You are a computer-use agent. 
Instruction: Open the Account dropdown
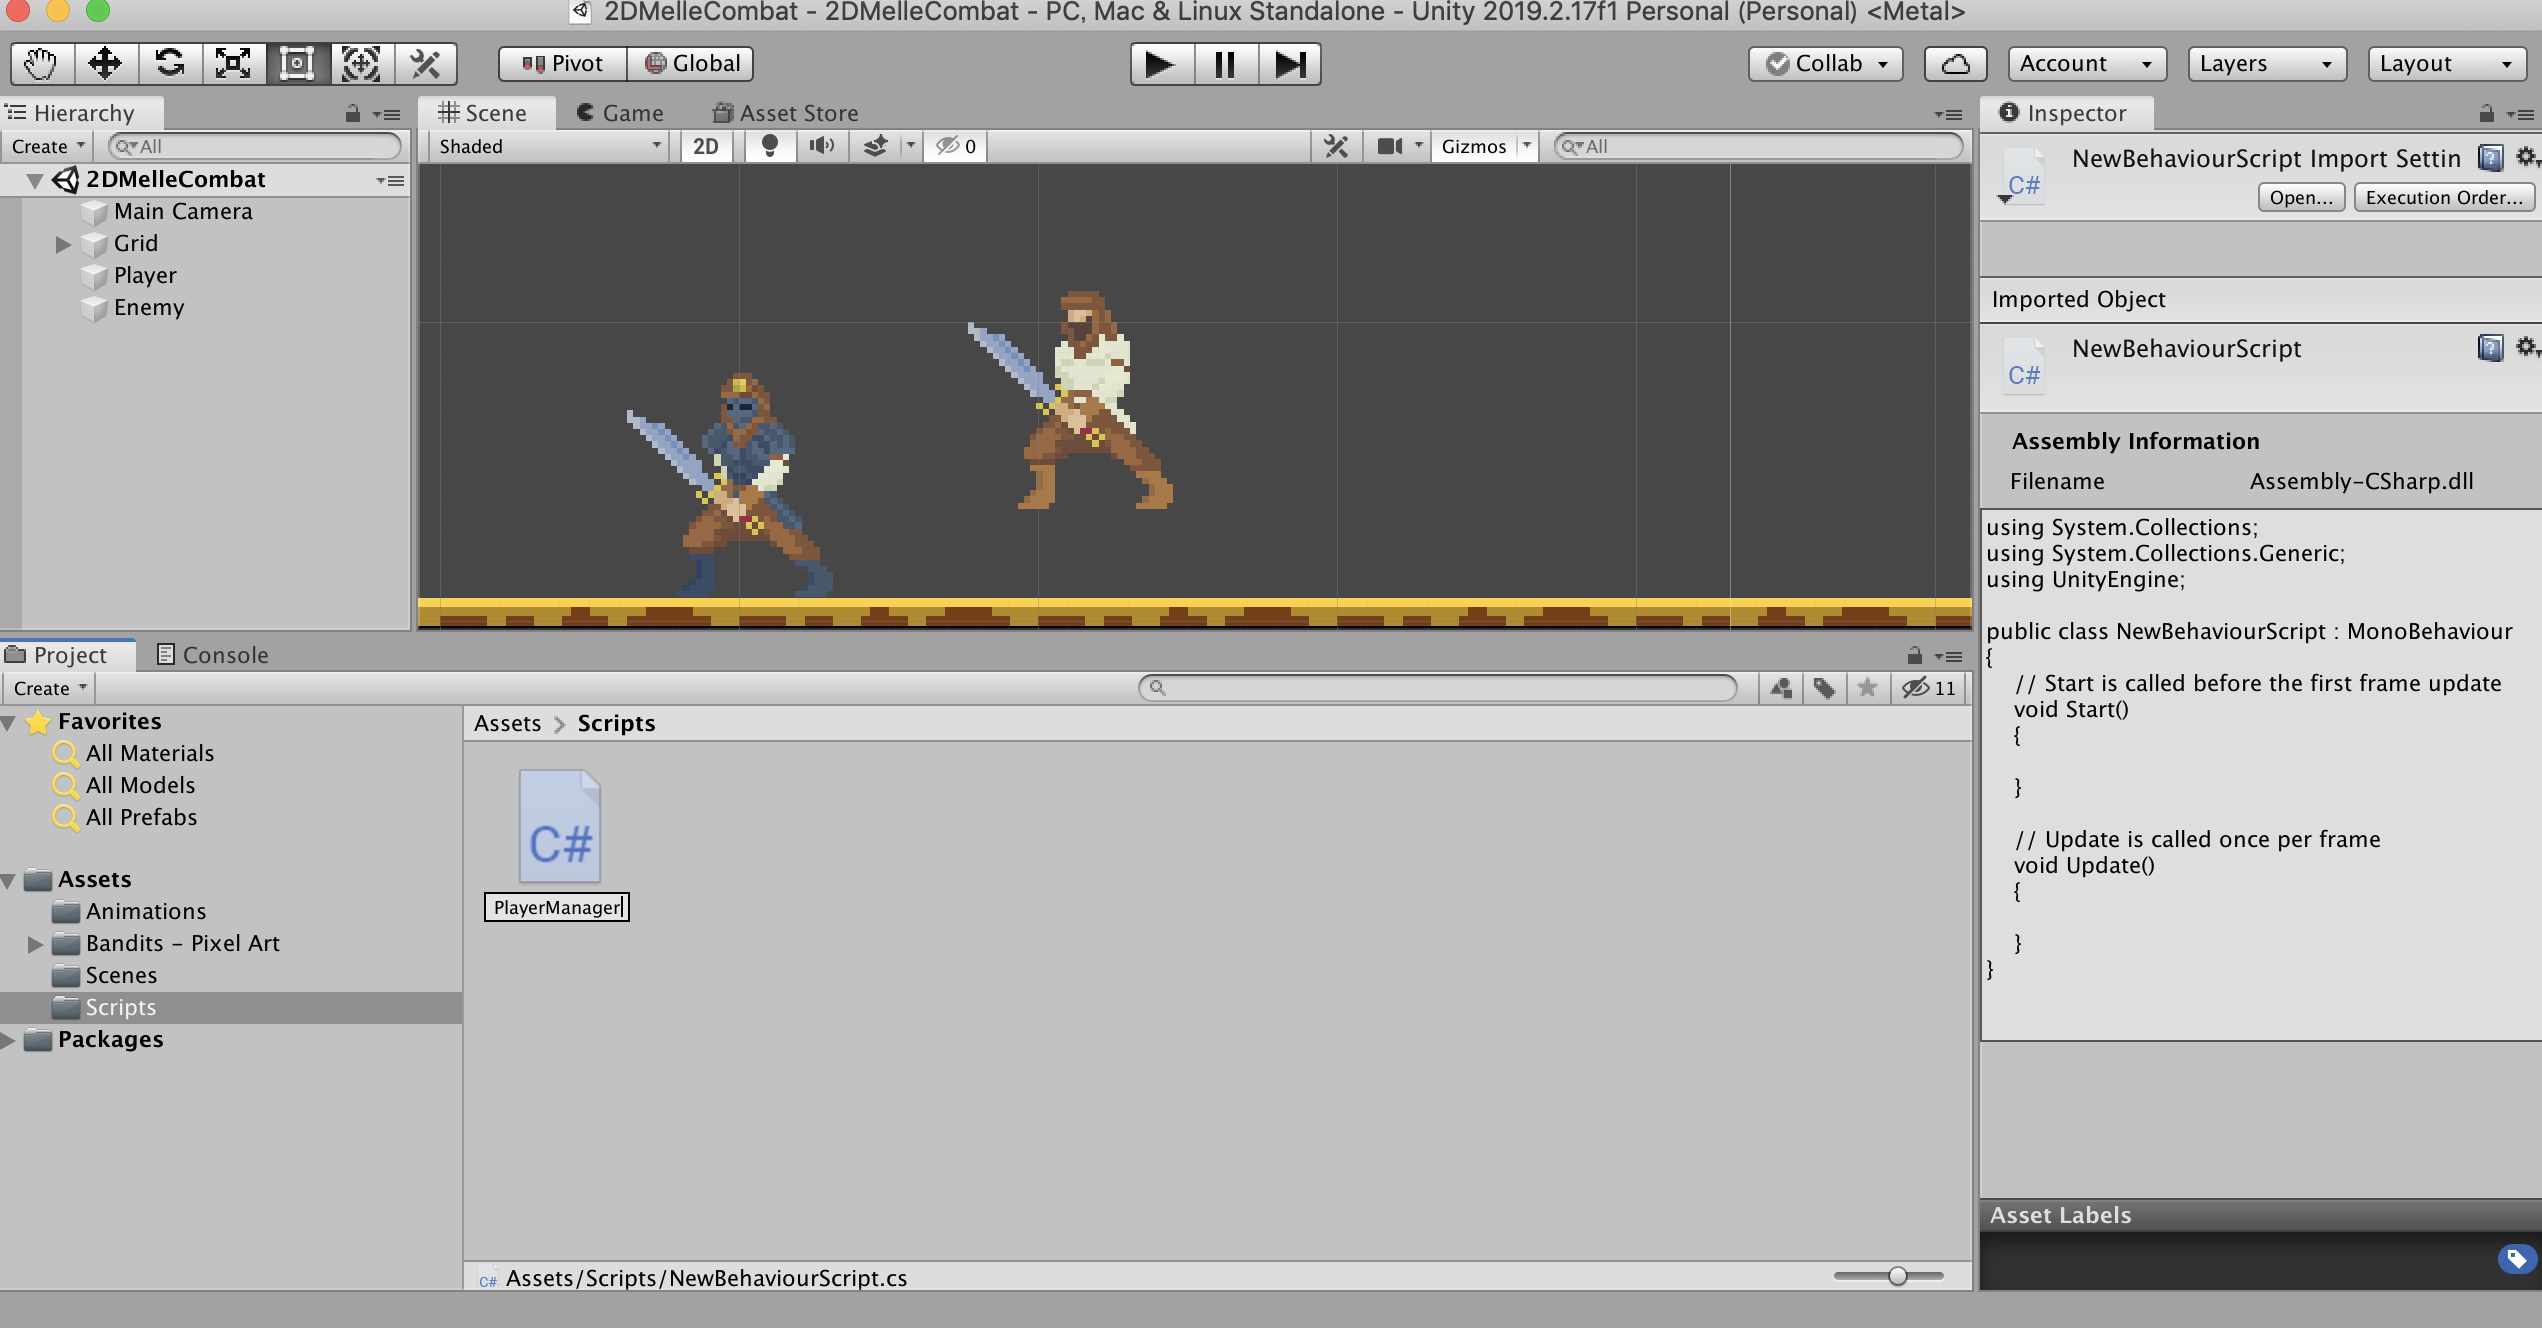(2087, 64)
